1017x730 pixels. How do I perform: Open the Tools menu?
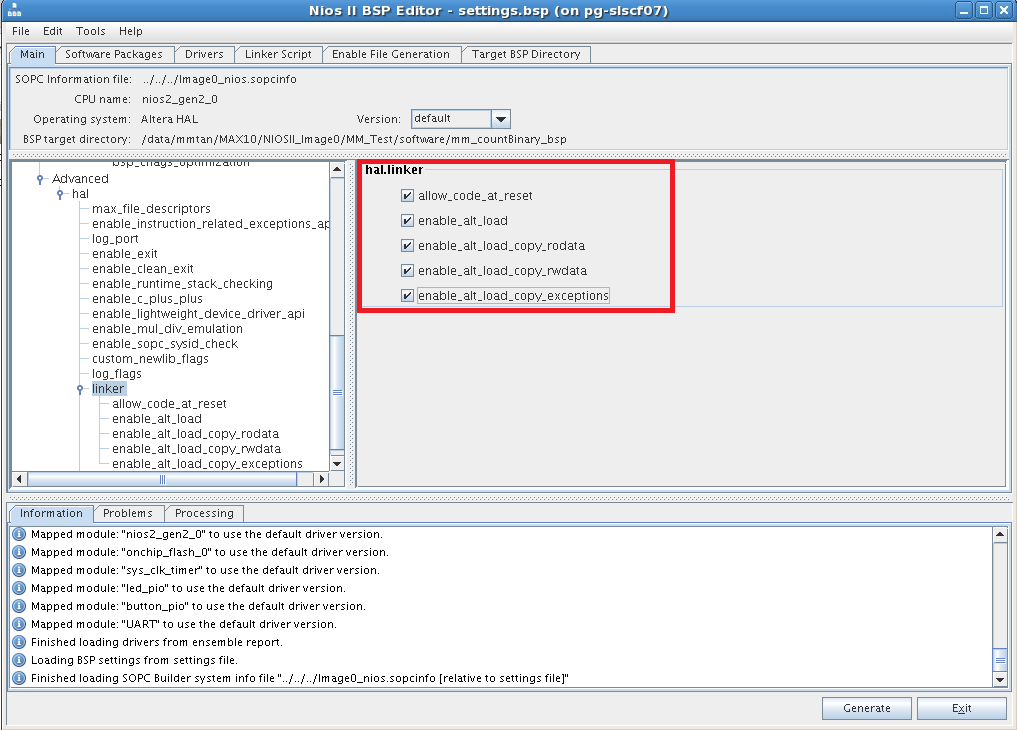pos(91,31)
